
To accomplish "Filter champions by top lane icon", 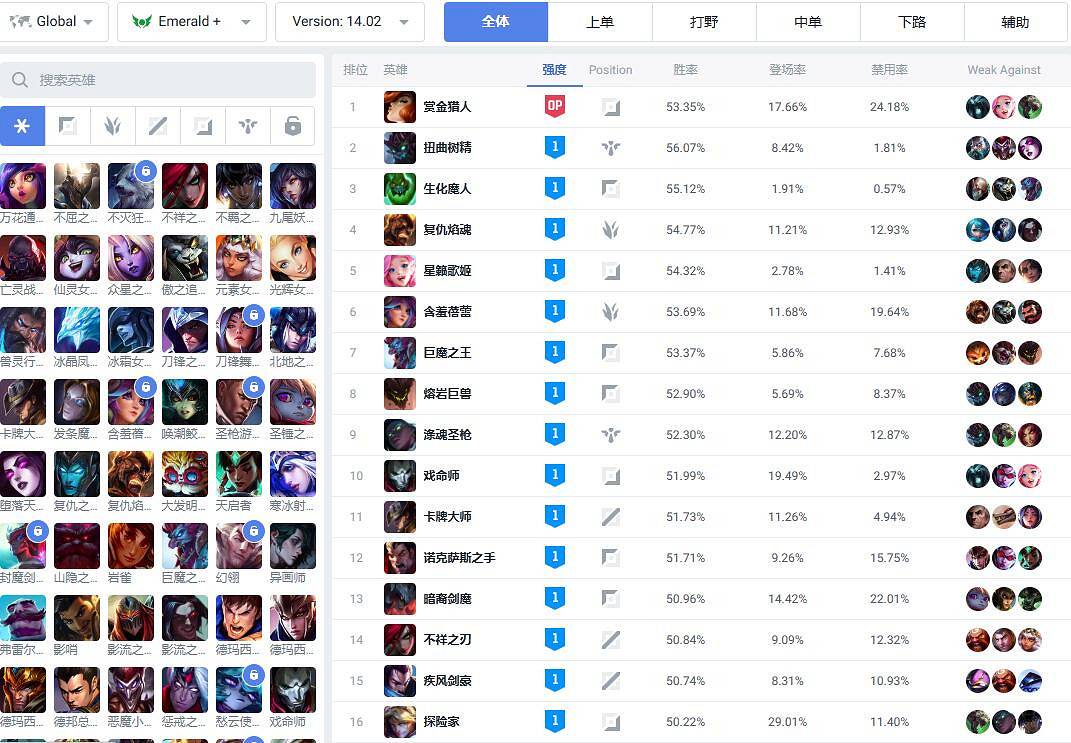I will (68, 126).
